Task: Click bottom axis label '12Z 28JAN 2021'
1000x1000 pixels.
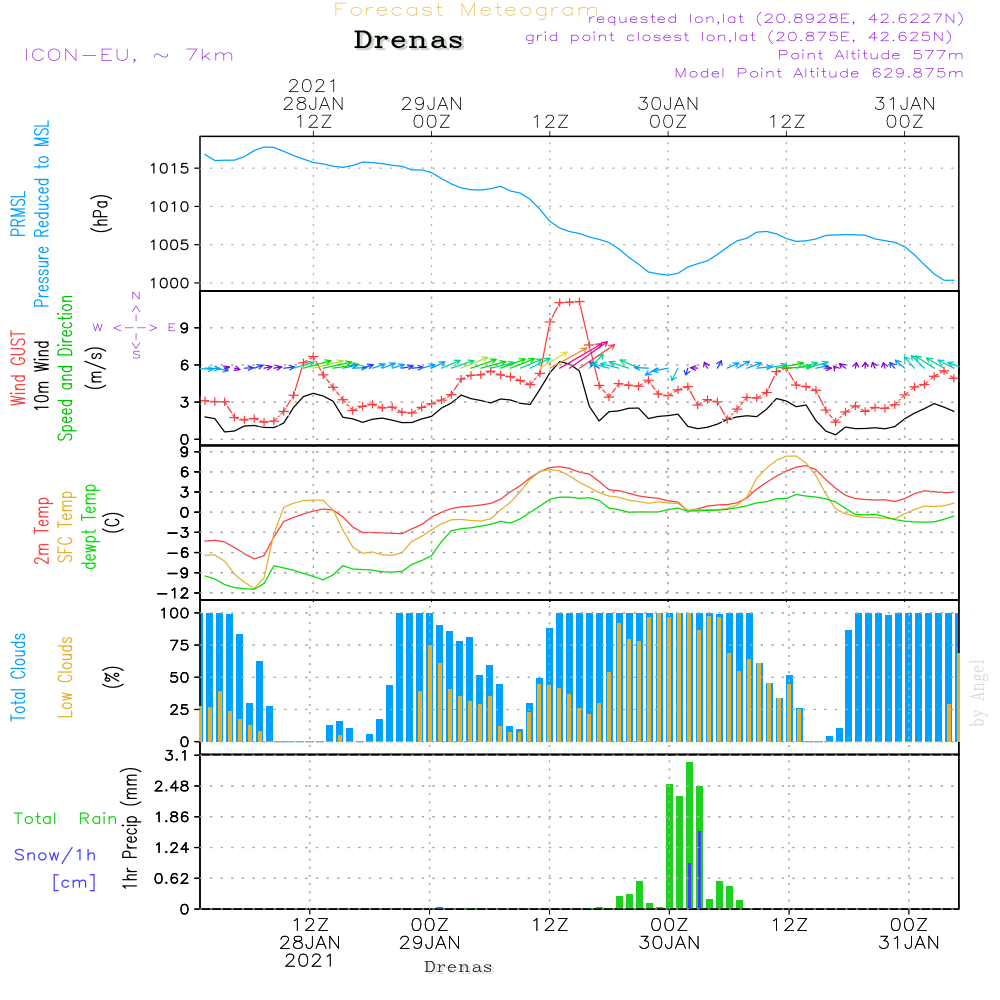Action: (x=309, y=943)
